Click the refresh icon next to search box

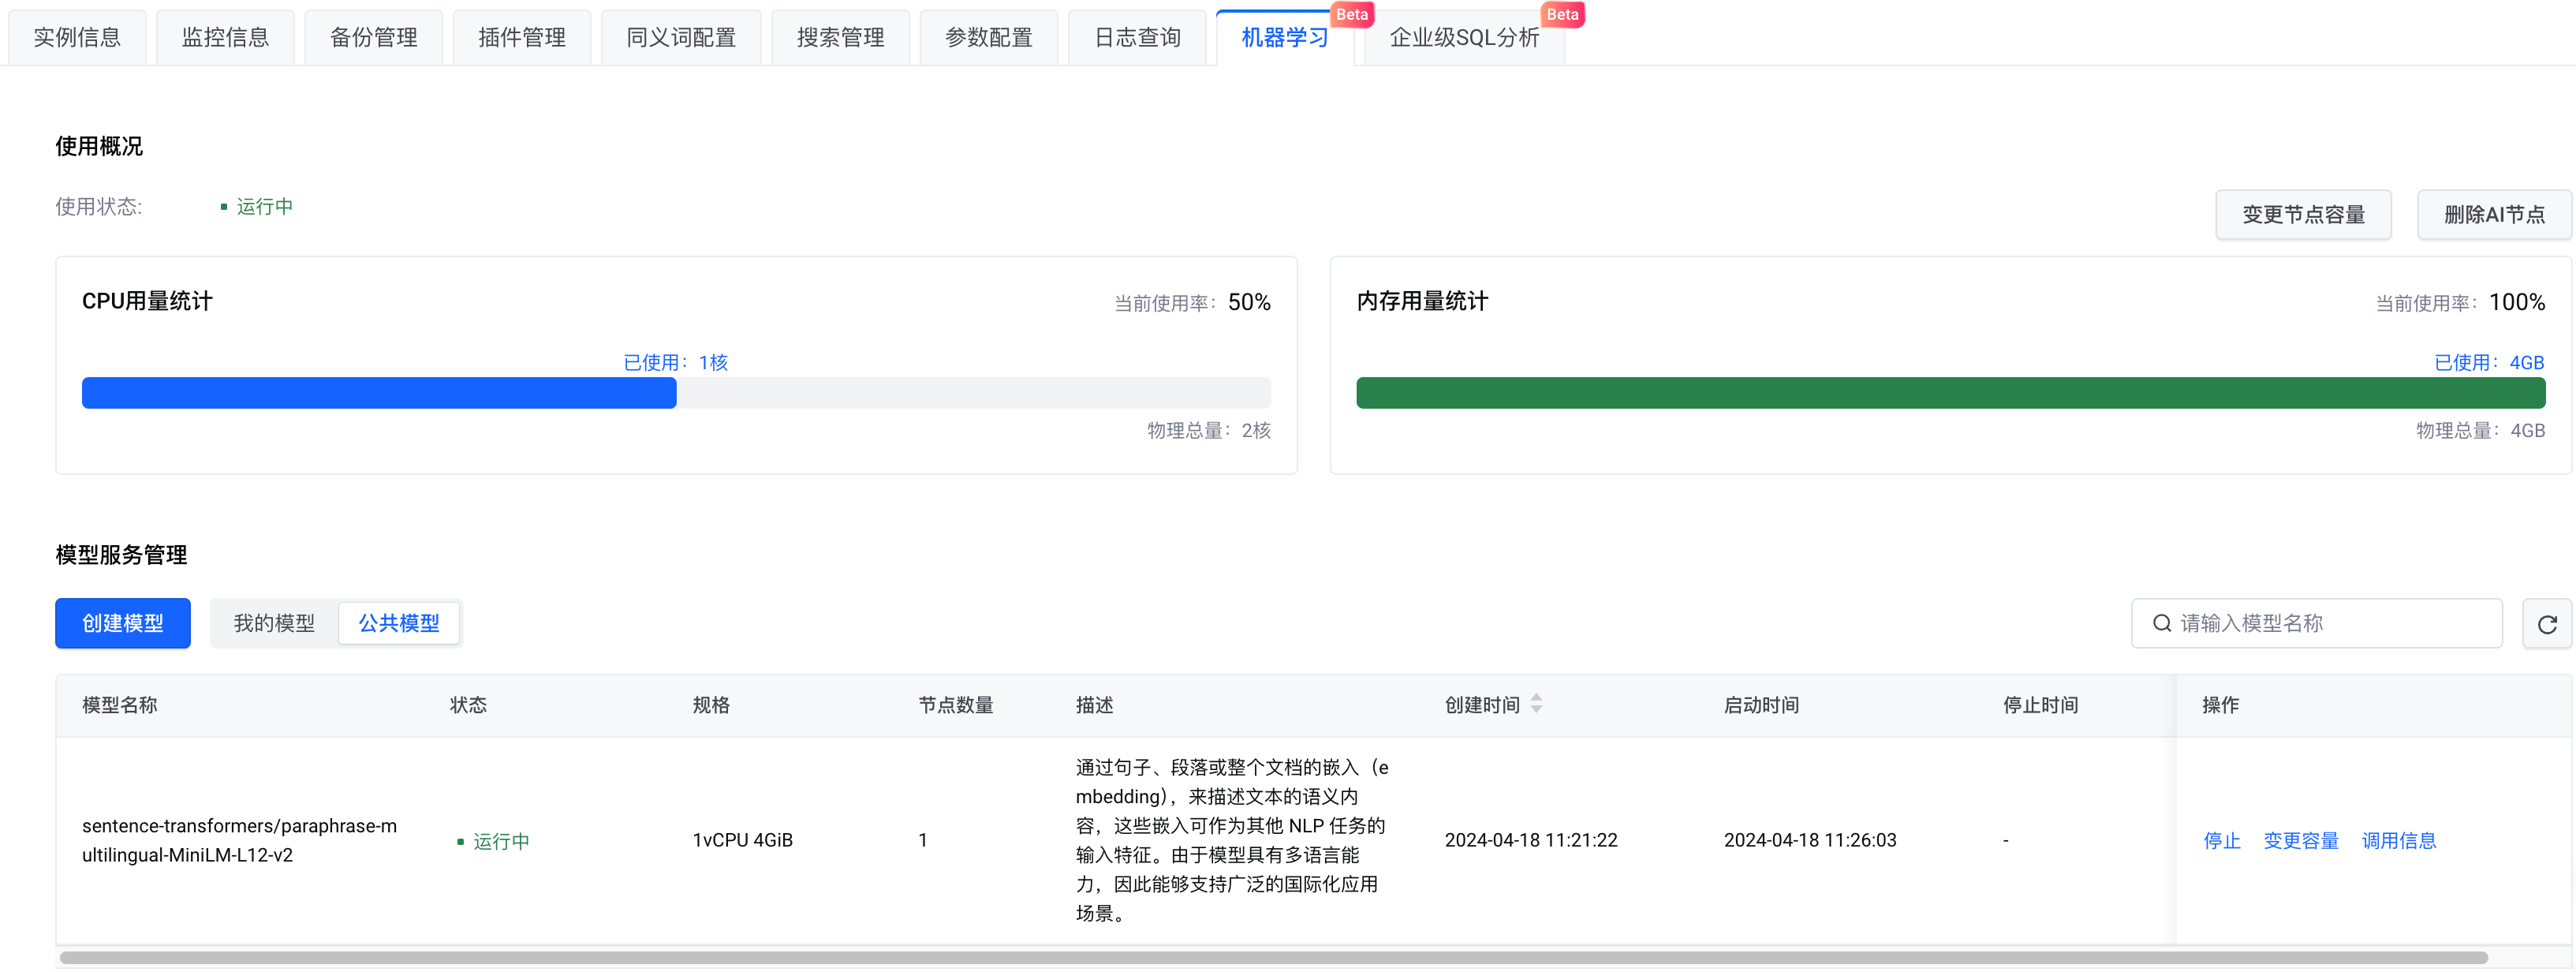pyautogui.click(x=2546, y=624)
